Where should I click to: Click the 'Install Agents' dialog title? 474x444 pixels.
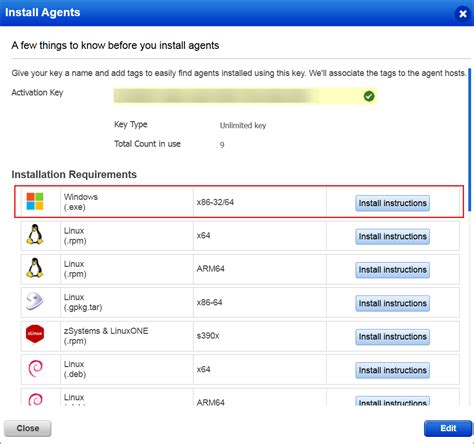click(43, 12)
